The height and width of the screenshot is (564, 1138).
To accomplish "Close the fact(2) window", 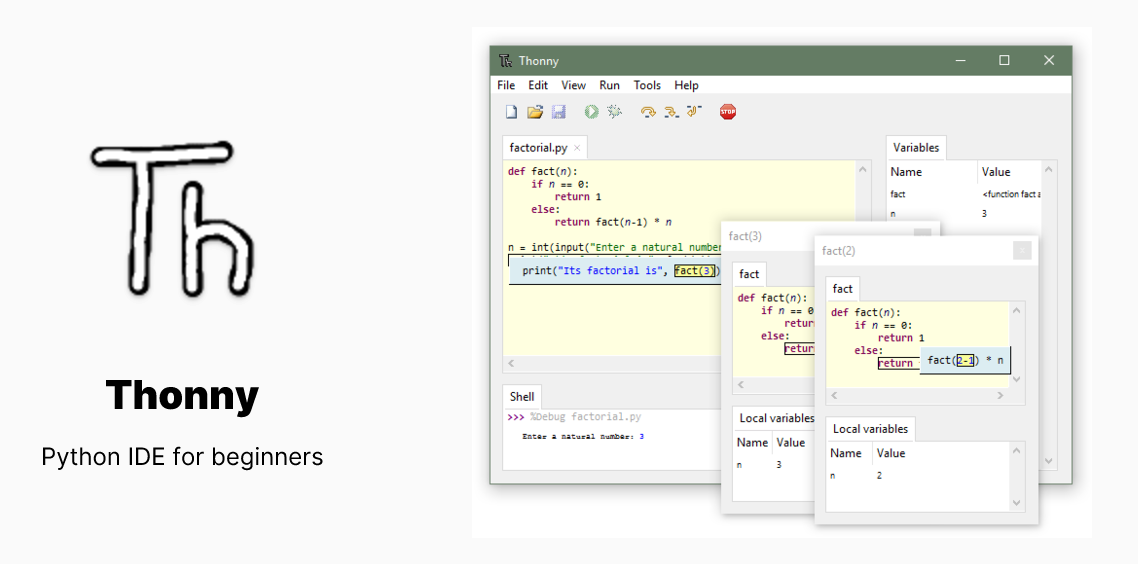I will pos(1021,250).
